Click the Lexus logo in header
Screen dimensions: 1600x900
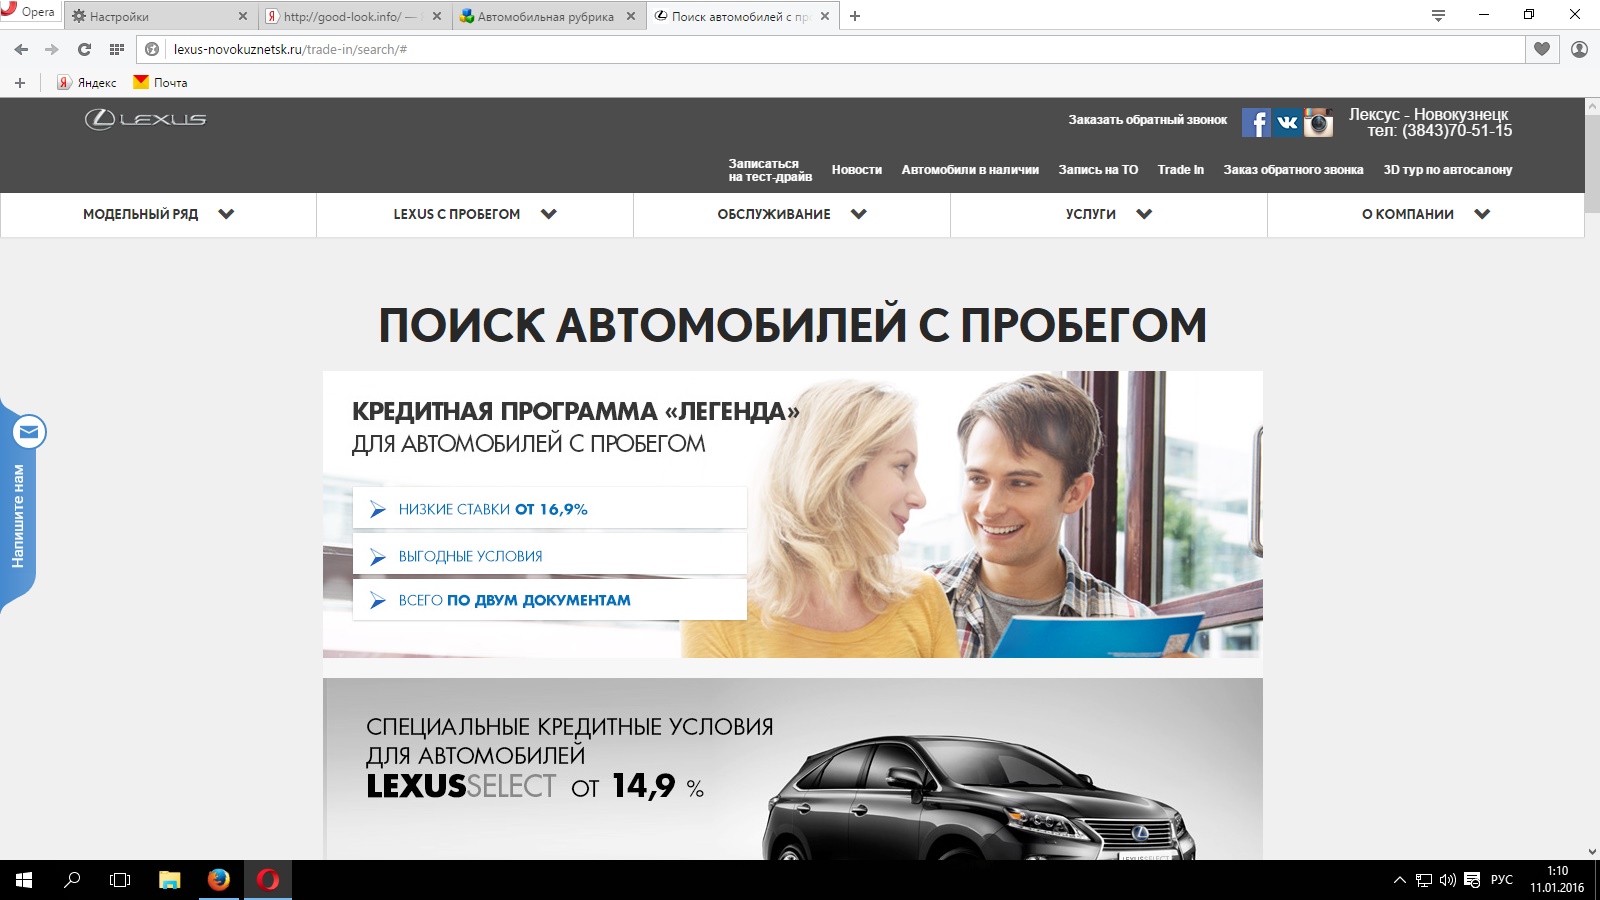pyautogui.click(x=146, y=119)
